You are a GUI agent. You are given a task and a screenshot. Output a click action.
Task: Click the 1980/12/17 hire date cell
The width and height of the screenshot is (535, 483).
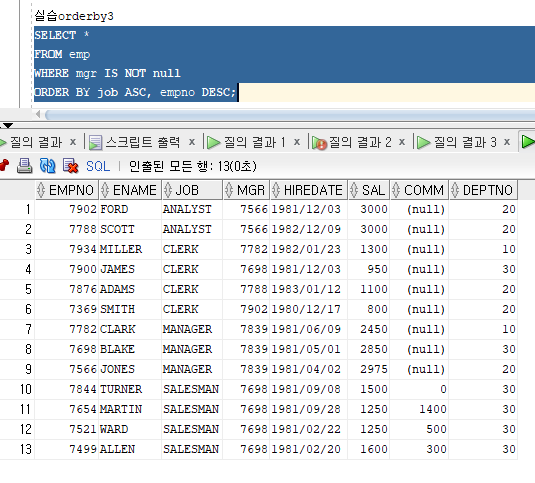[x=309, y=309]
